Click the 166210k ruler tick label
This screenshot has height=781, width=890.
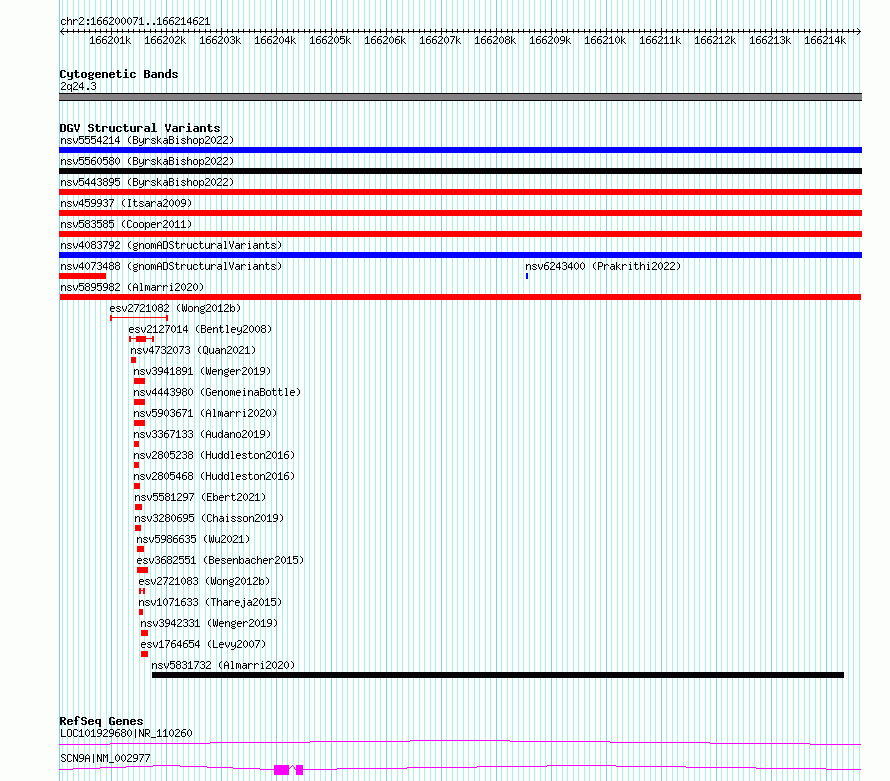(605, 40)
